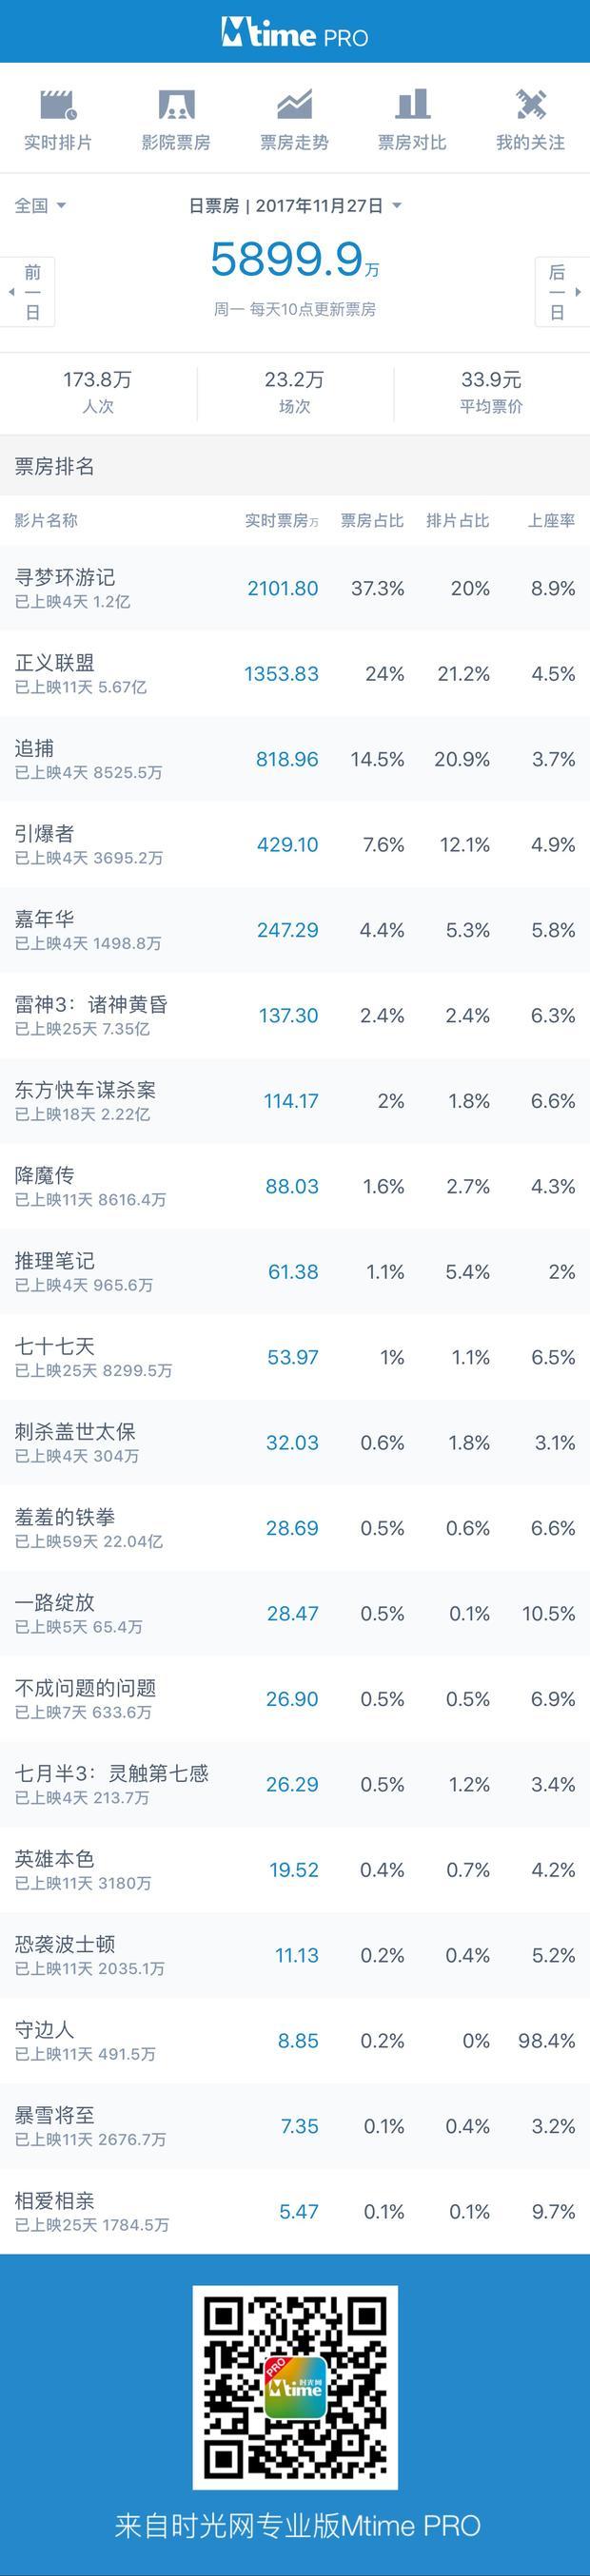The image size is (590, 2576).
Task: Select 正义联盟 movie row
Action: [x=295, y=673]
